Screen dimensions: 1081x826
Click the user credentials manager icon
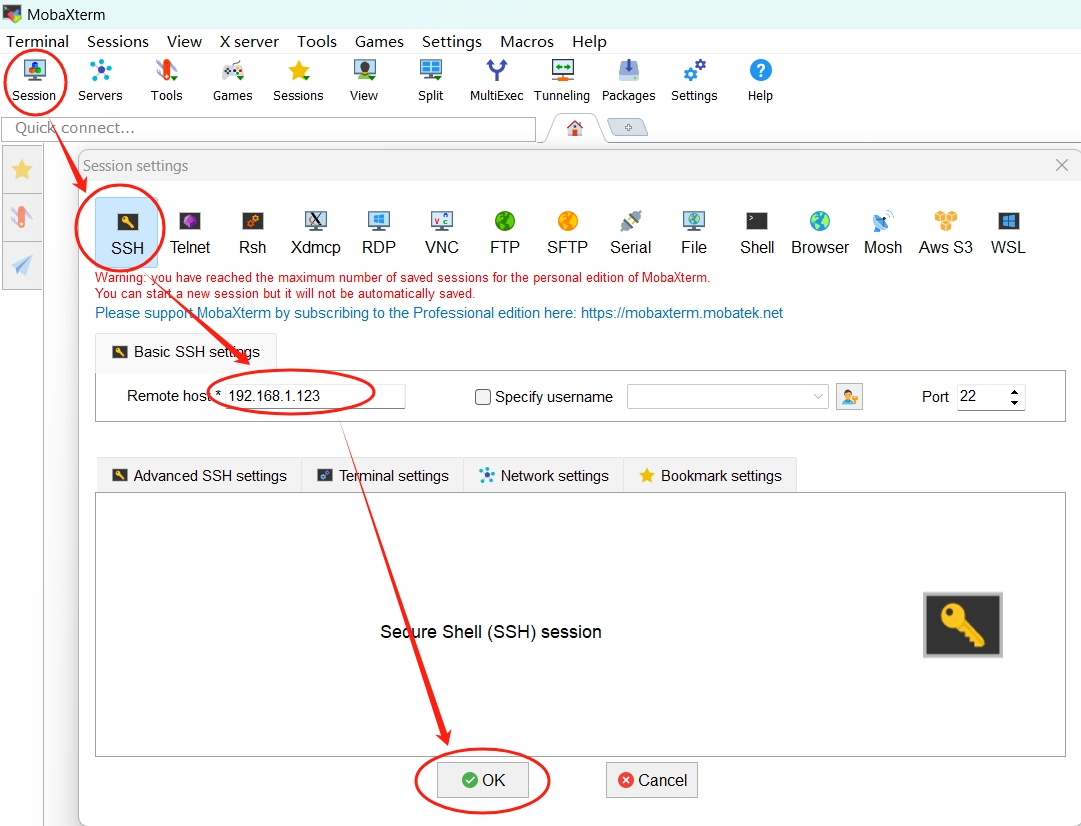click(x=849, y=396)
